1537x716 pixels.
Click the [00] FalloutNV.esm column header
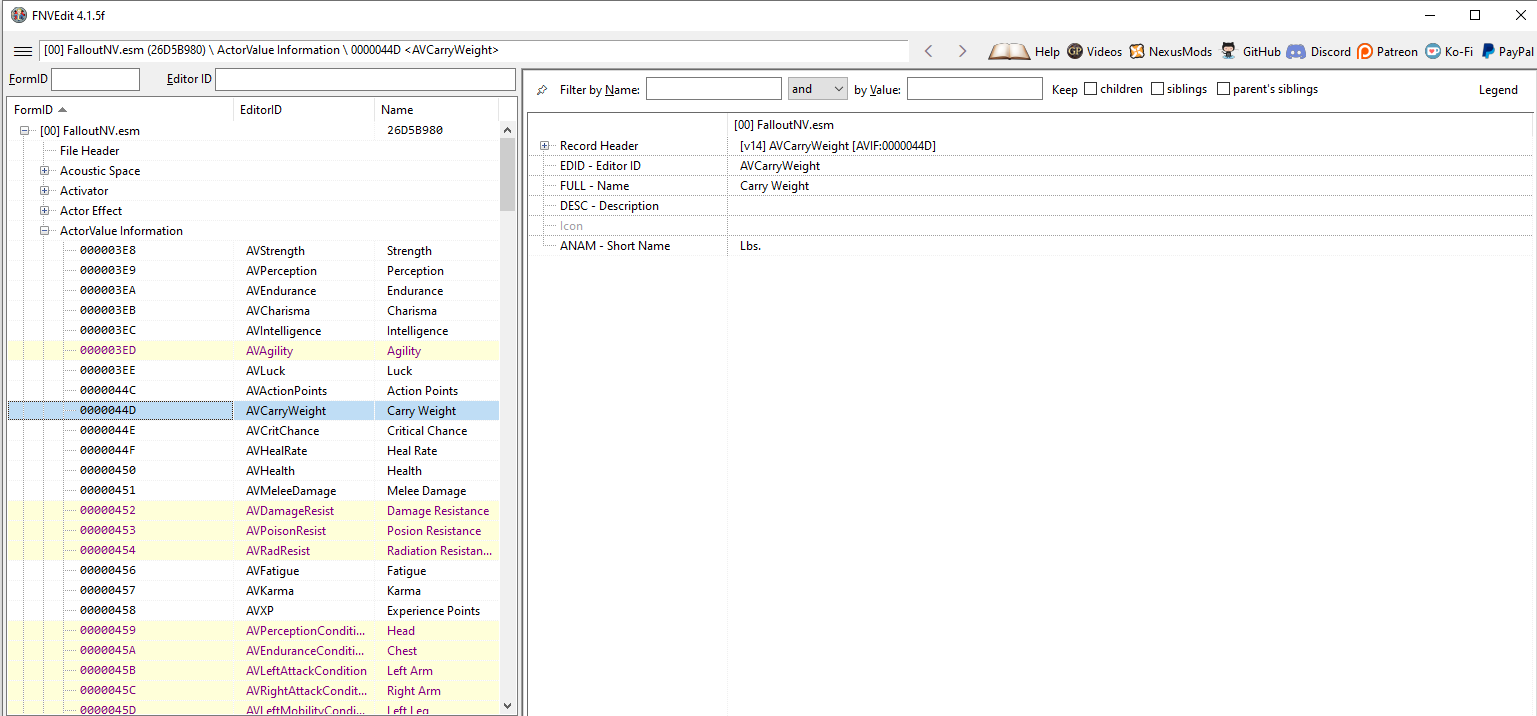(x=1130, y=125)
